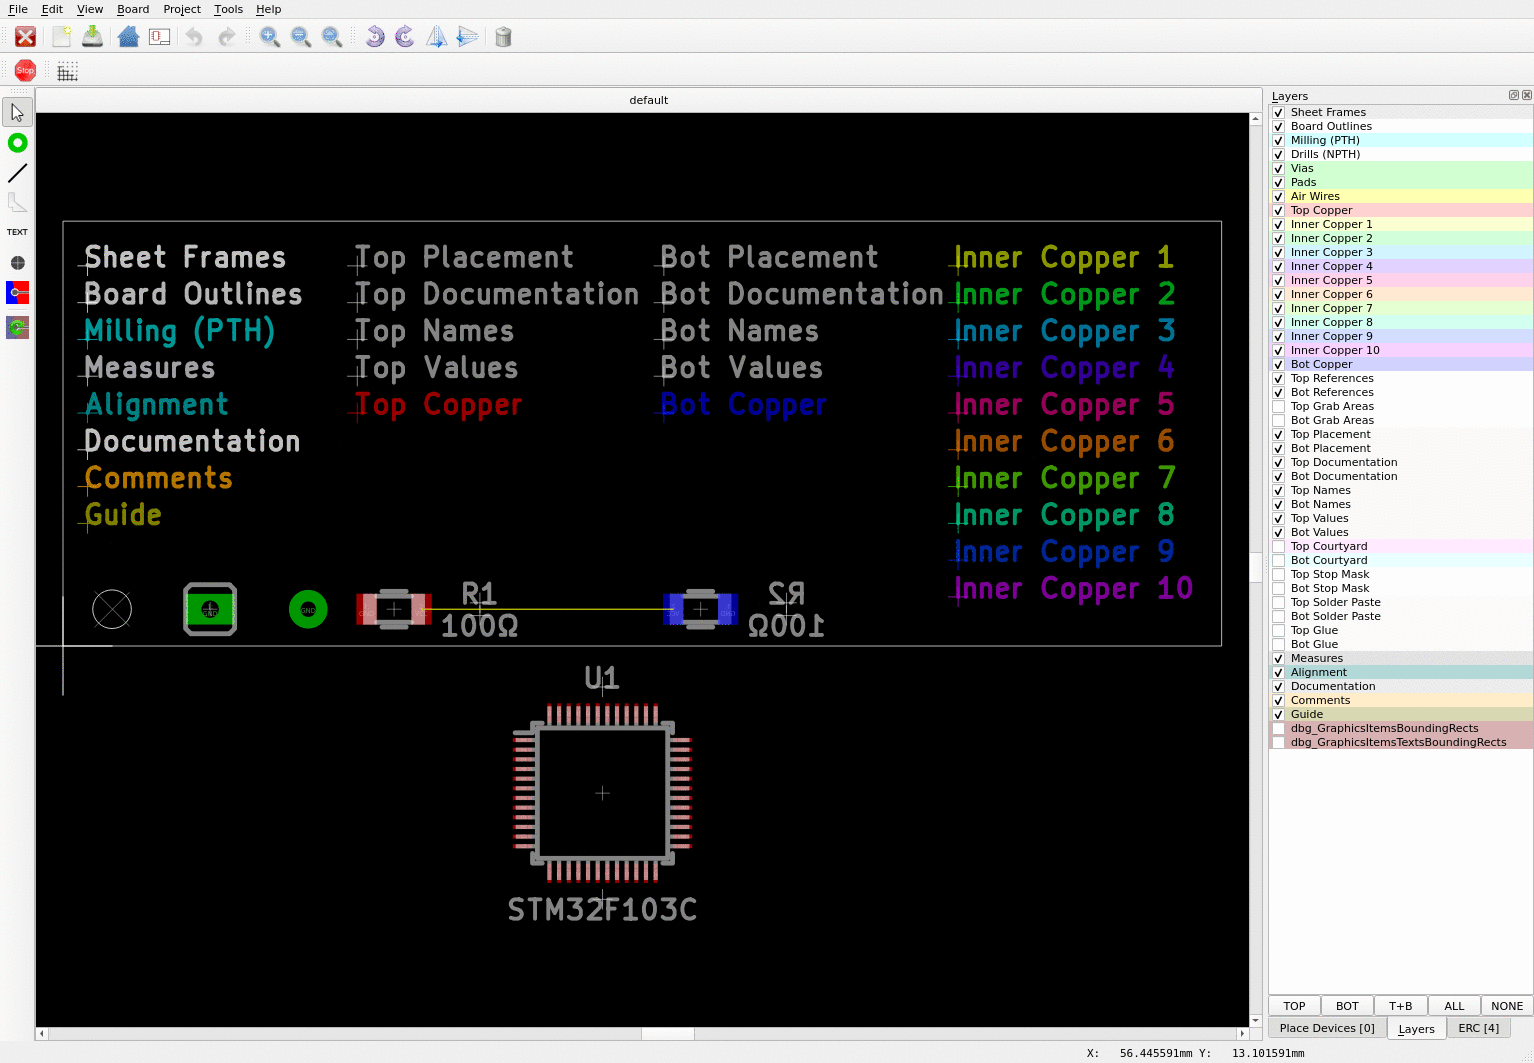
Task: Show the Top Stop Mask layer
Action: tap(1278, 574)
